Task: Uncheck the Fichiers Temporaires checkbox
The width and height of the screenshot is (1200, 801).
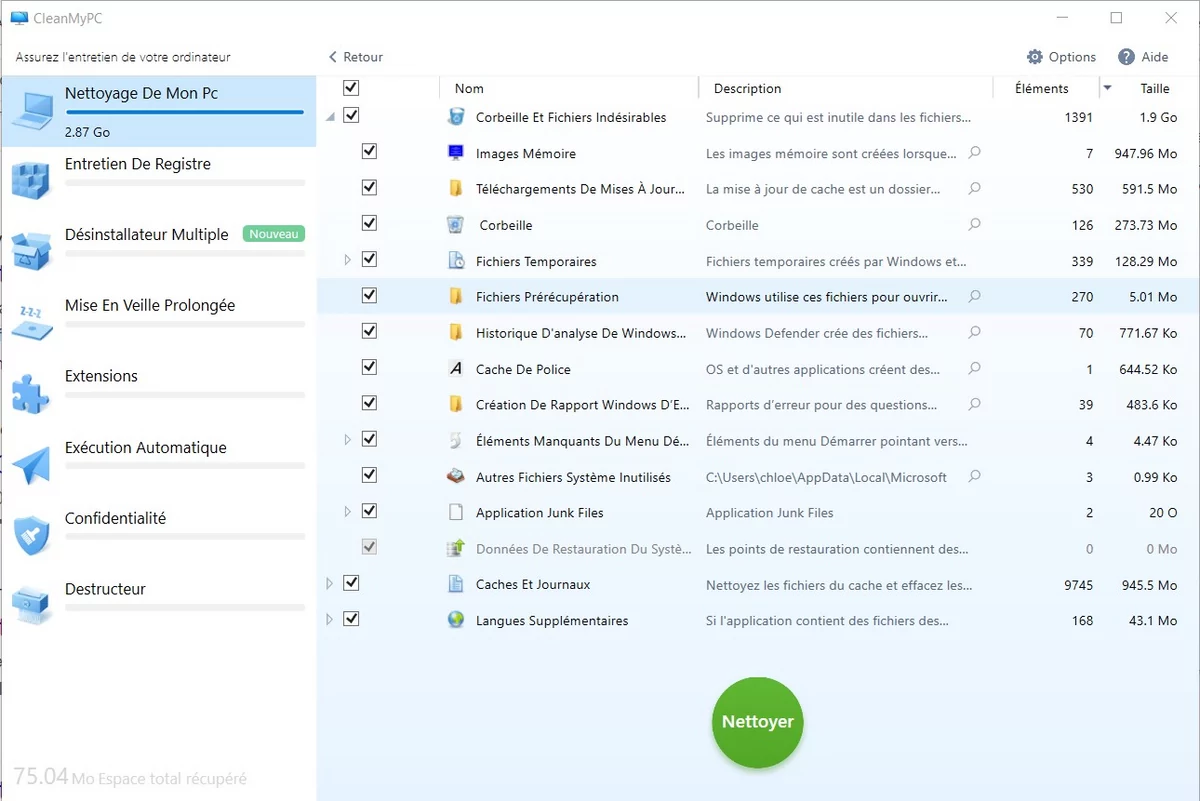Action: (369, 260)
